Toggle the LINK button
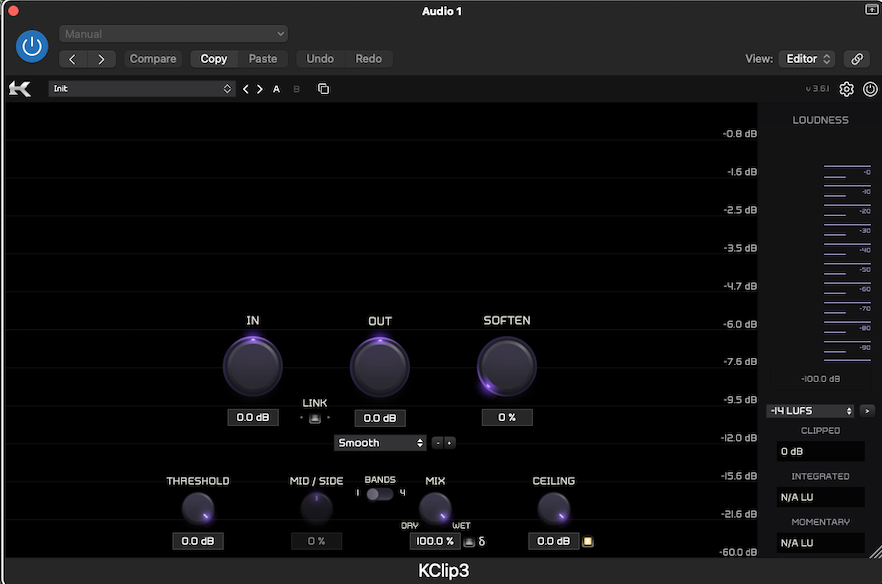 (315, 418)
